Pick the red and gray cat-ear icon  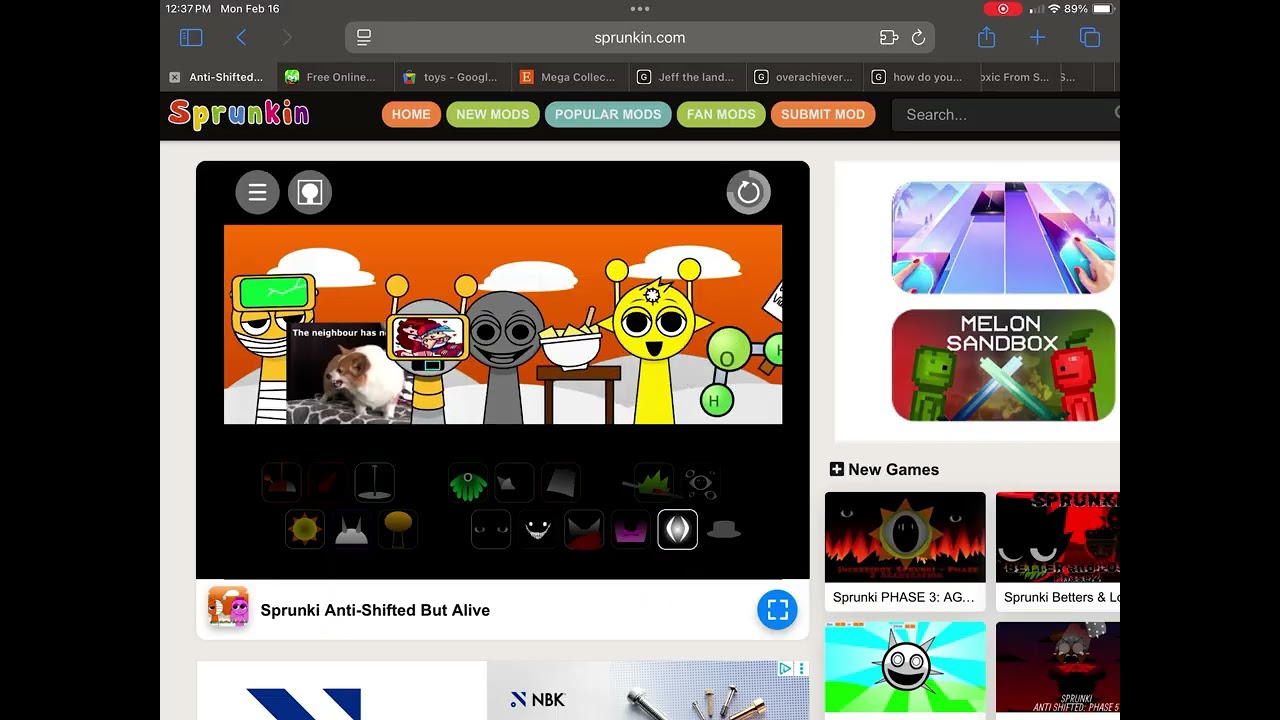[x=584, y=529]
